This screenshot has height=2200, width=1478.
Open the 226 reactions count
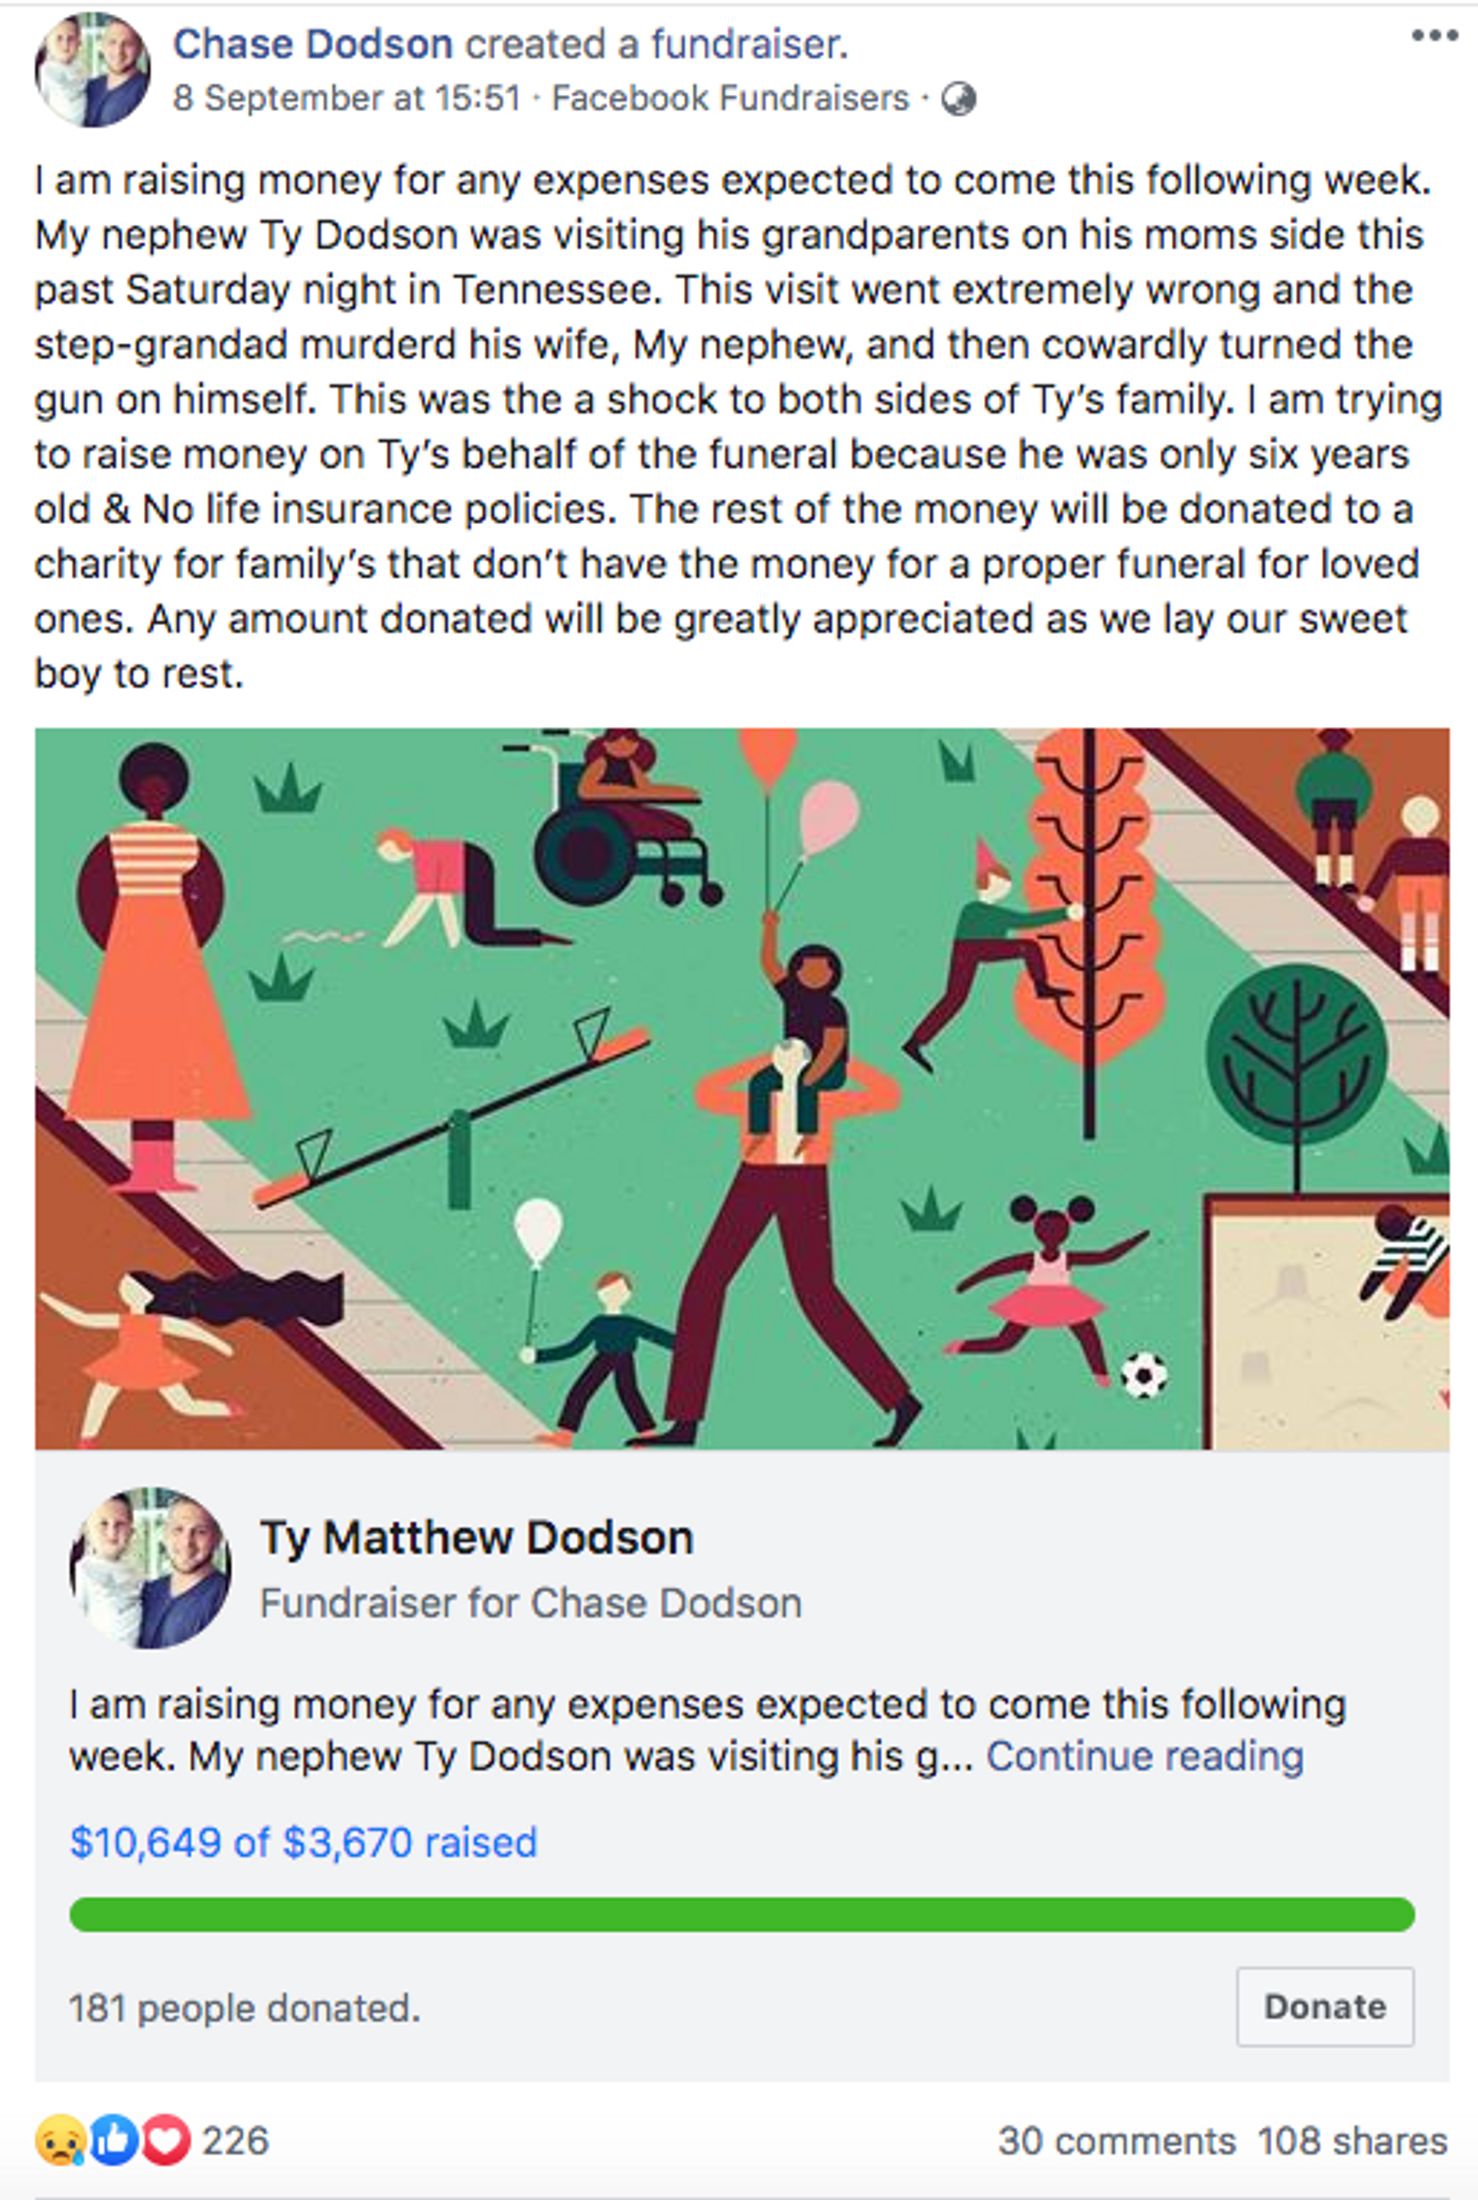235,2141
